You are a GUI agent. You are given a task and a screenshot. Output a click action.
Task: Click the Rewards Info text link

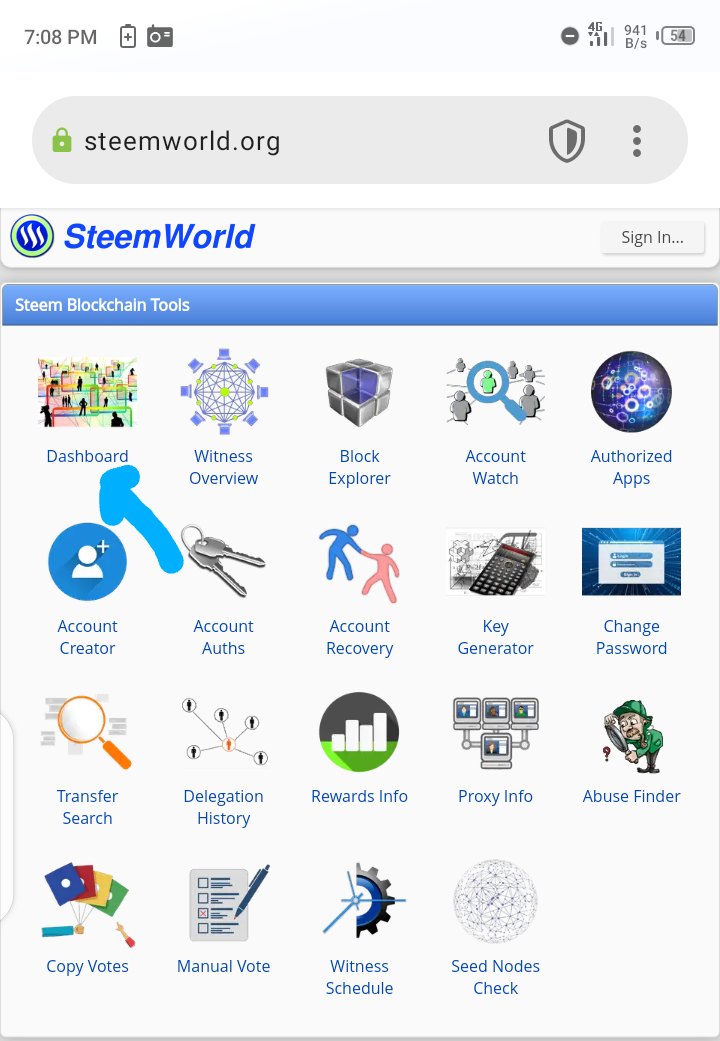pos(359,796)
